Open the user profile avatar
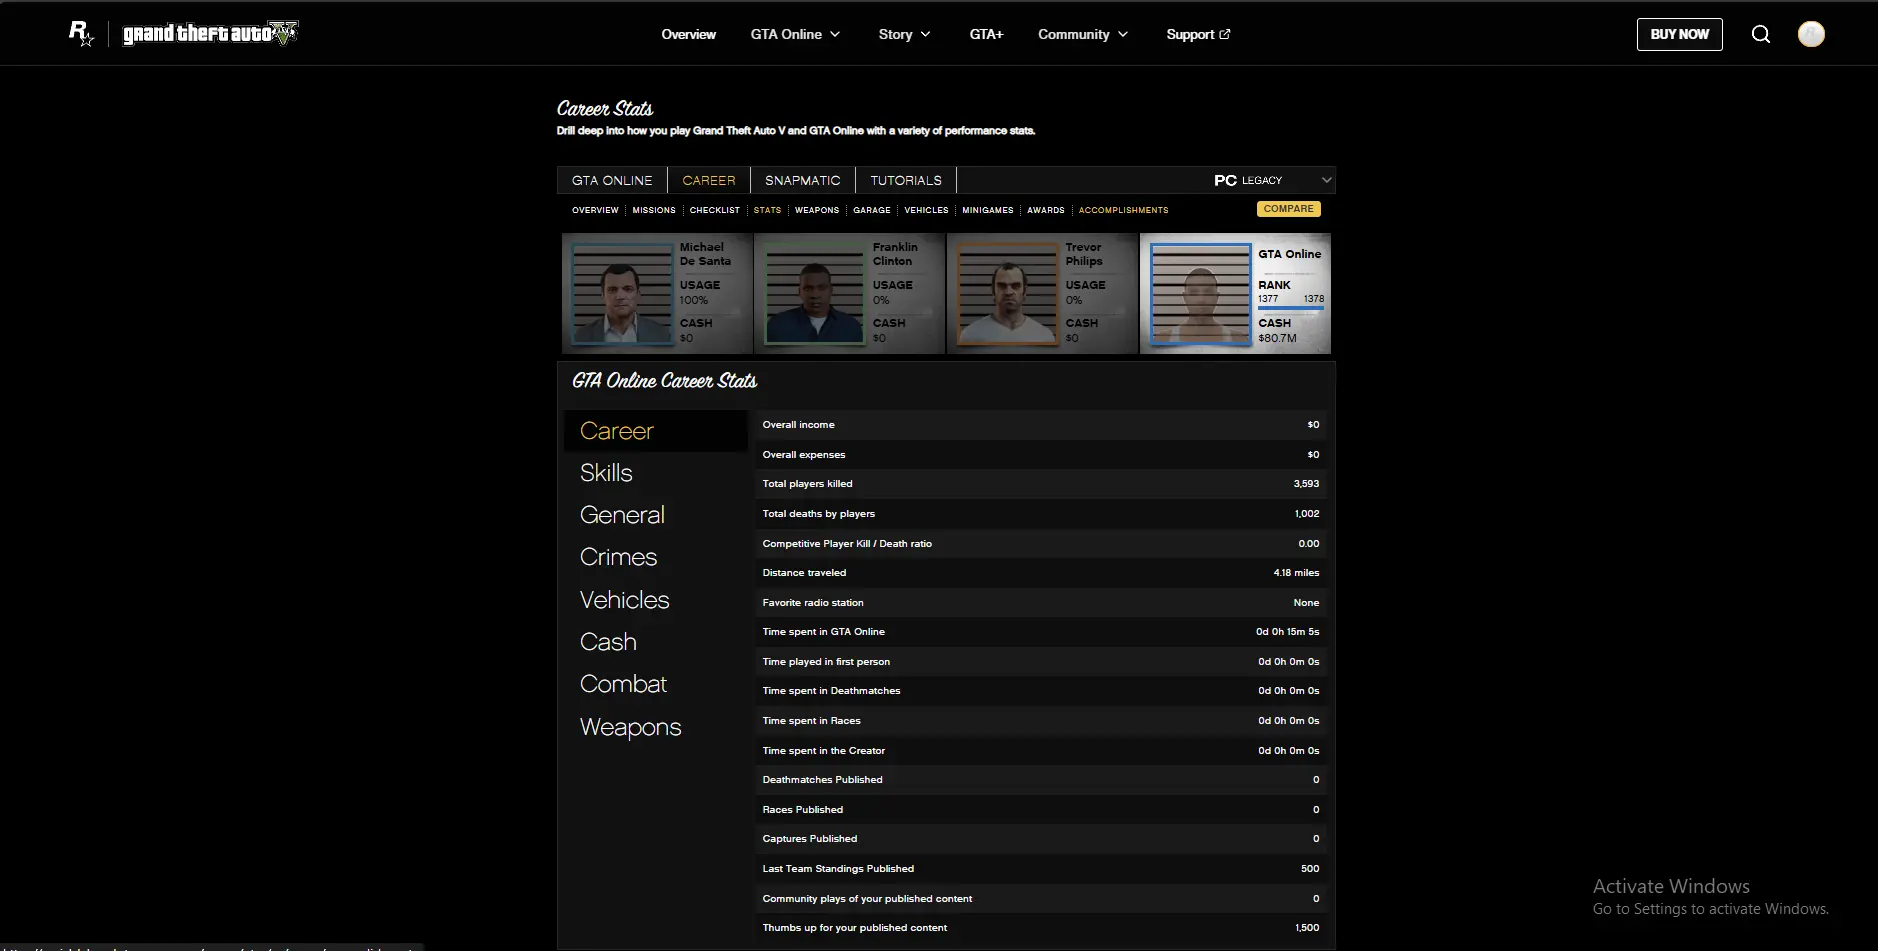Image resolution: width=1878 pixels, height=951 pixels. [1811, 34]
